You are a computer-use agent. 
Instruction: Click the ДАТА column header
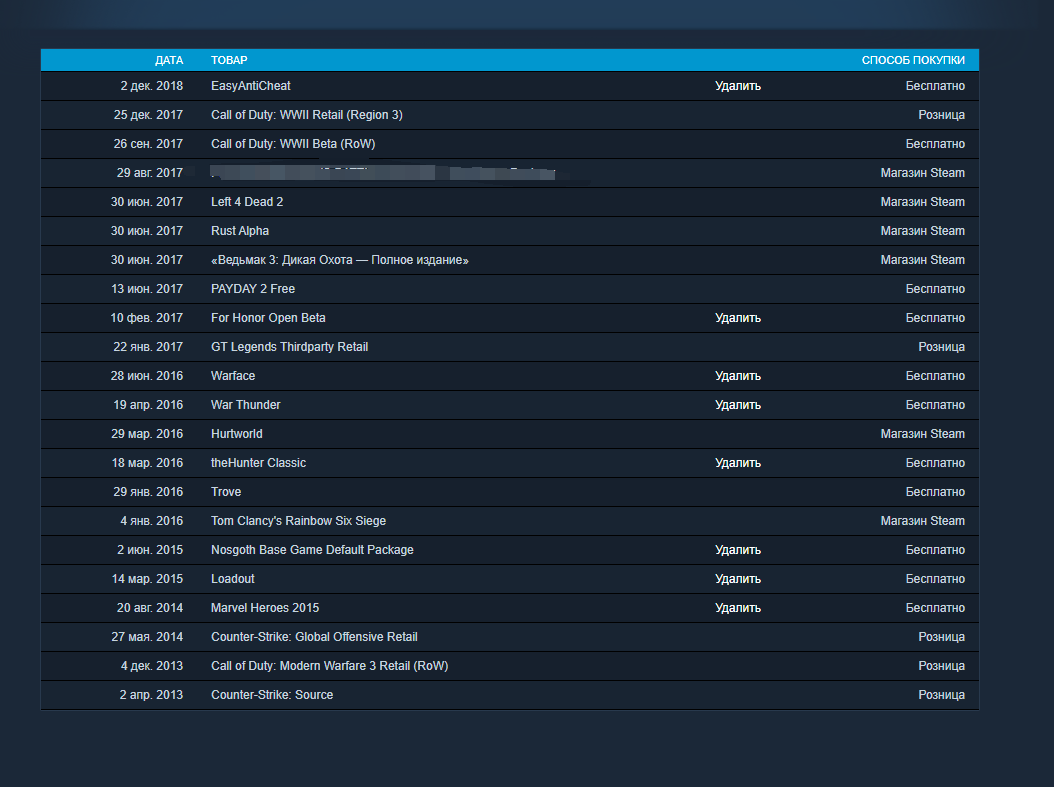tap(169, 60)
